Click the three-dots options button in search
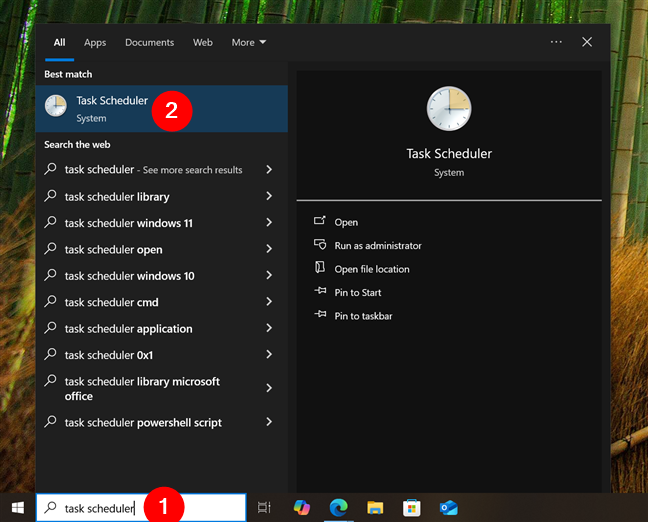 pos(556,42)
